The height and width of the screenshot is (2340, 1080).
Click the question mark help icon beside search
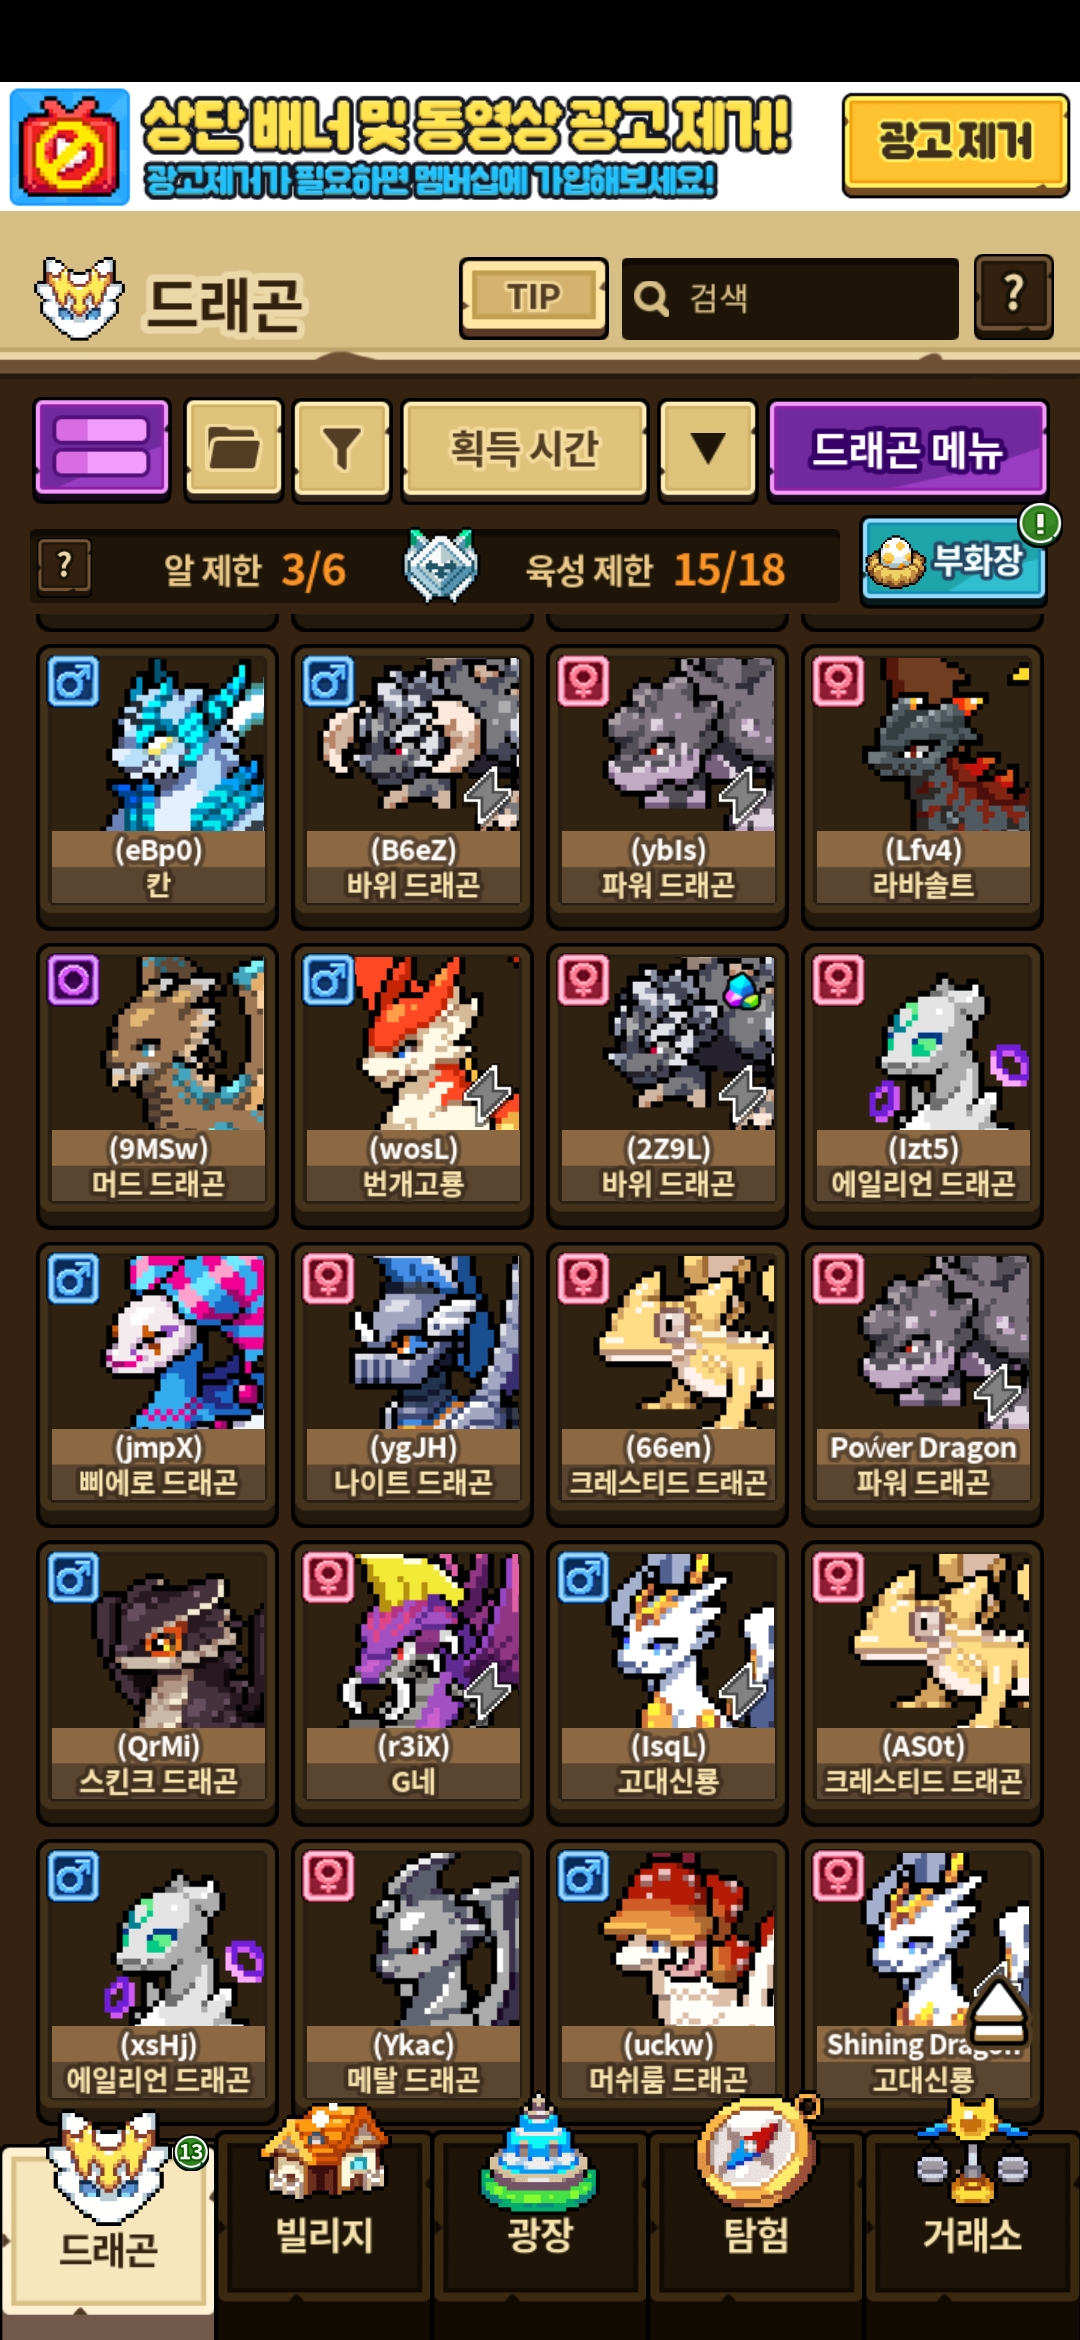(1013, 297)
